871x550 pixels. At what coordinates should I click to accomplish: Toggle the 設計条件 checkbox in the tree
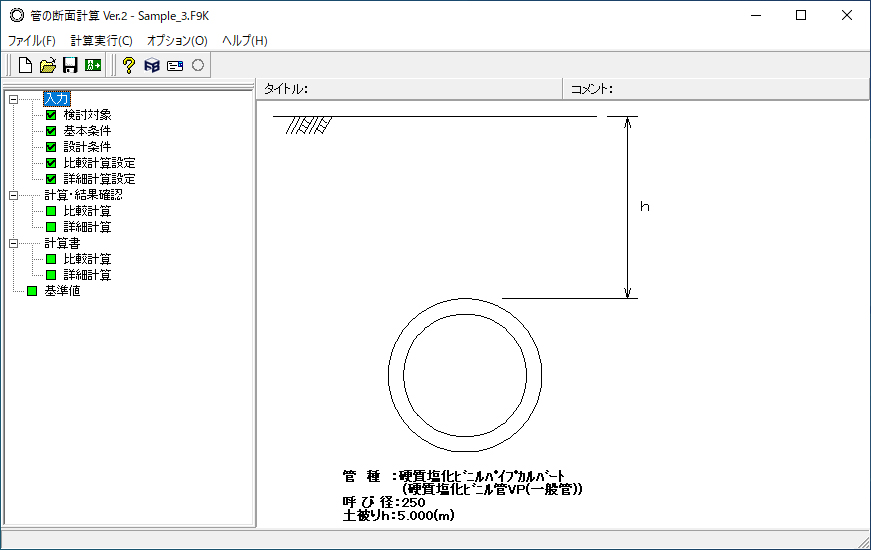(x=51, y=147)
